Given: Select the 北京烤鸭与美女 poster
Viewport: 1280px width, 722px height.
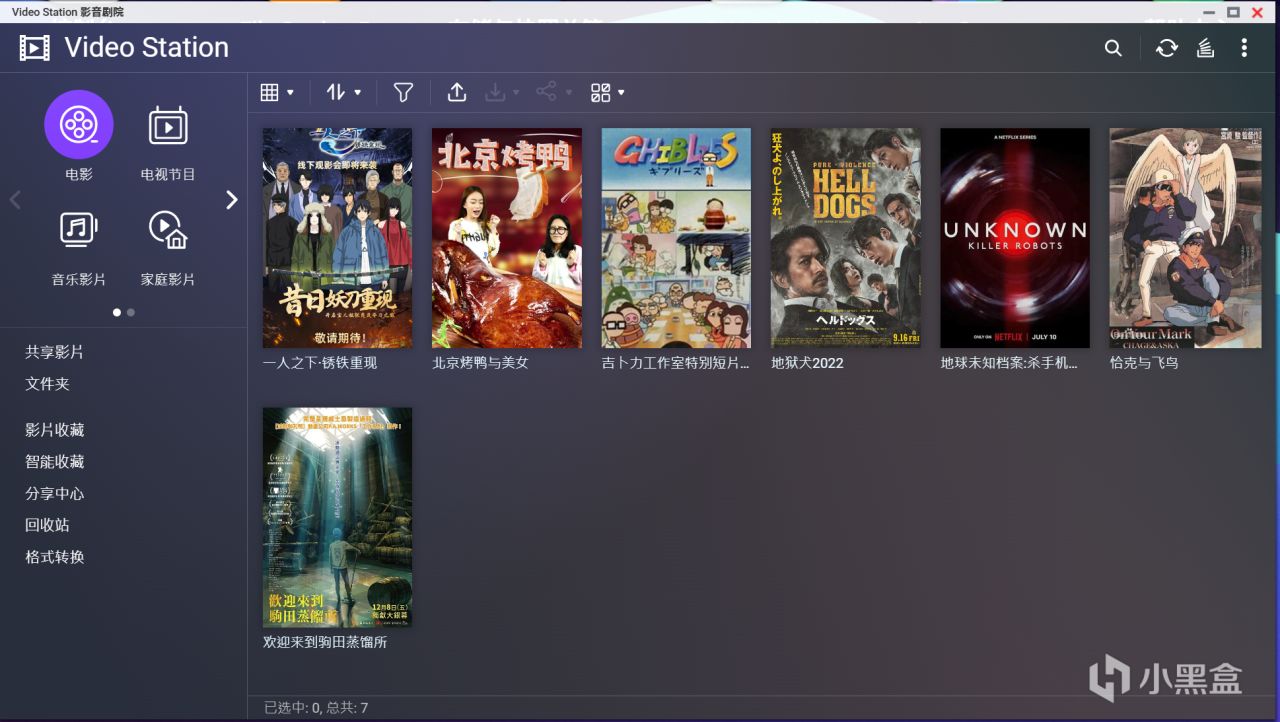Looking at the screenshot, I should tap(507, 238).
